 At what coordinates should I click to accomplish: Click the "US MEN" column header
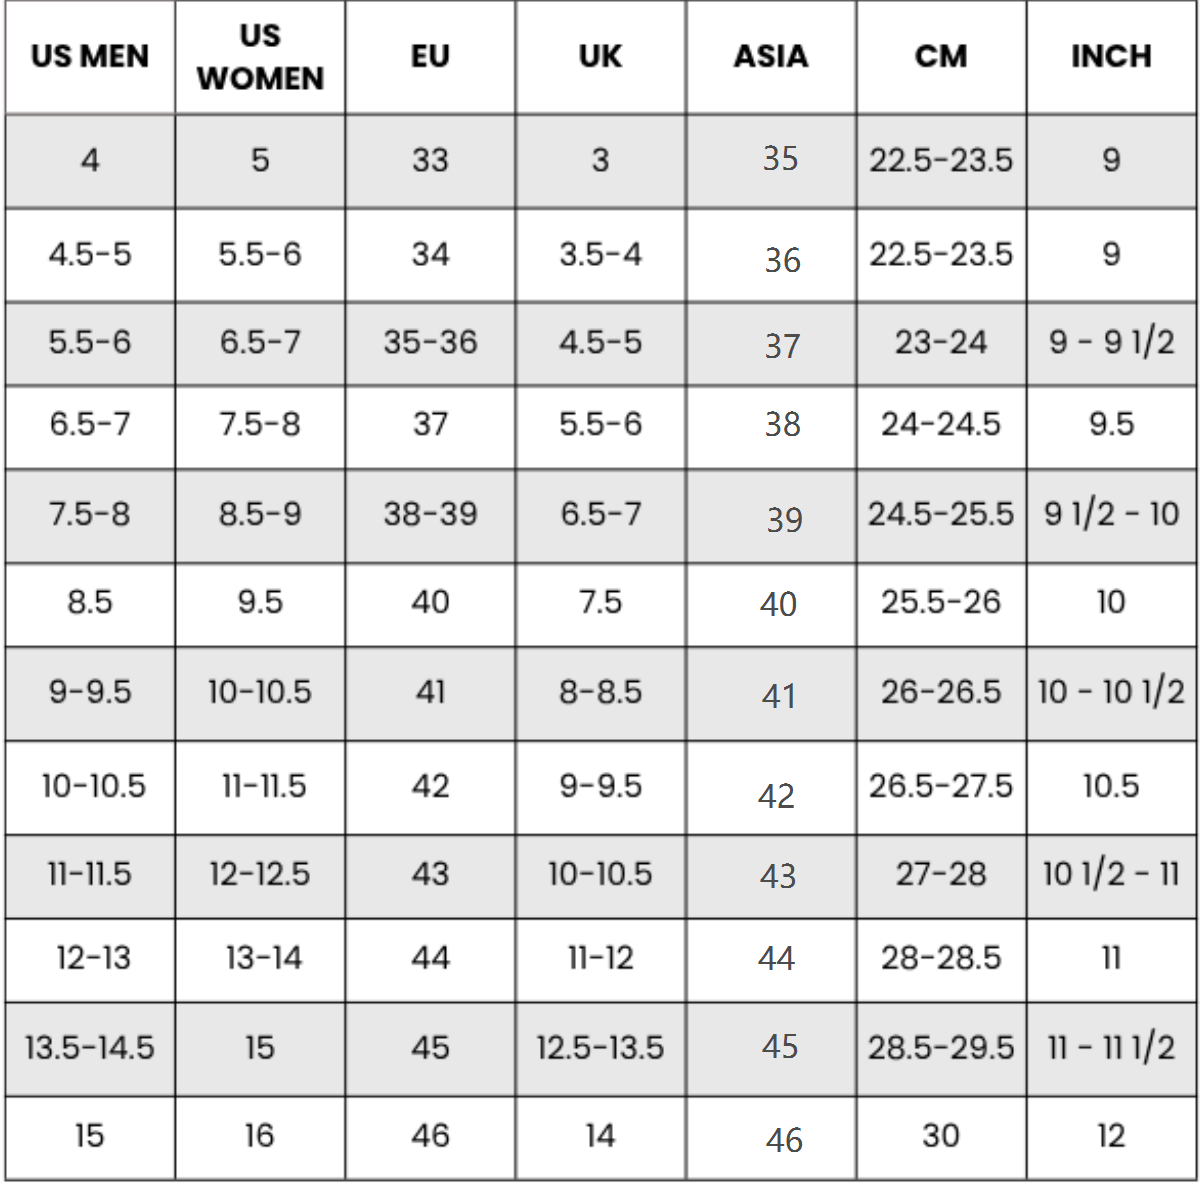point(90,57)
